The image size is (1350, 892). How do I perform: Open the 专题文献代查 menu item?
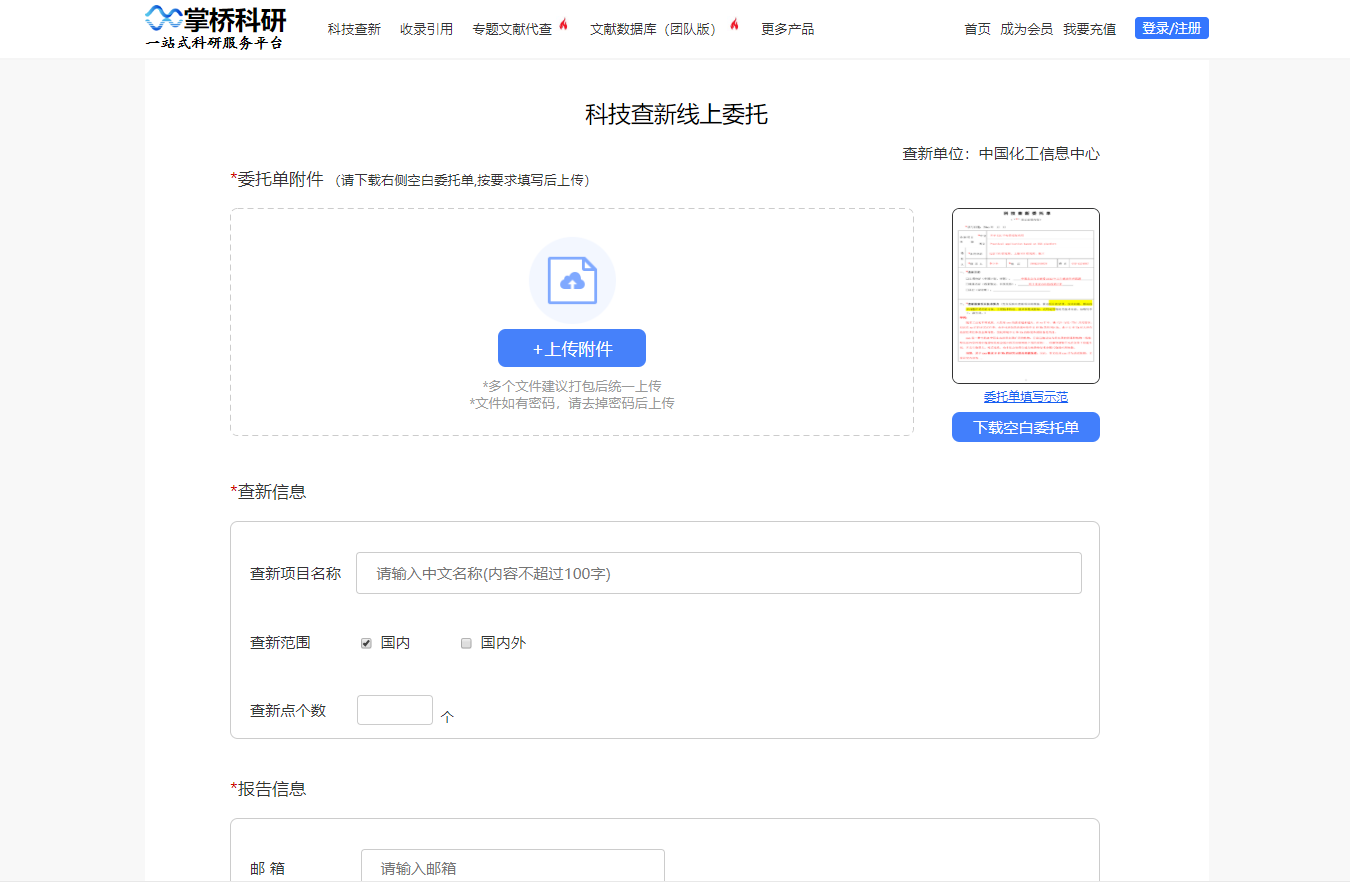512,29
